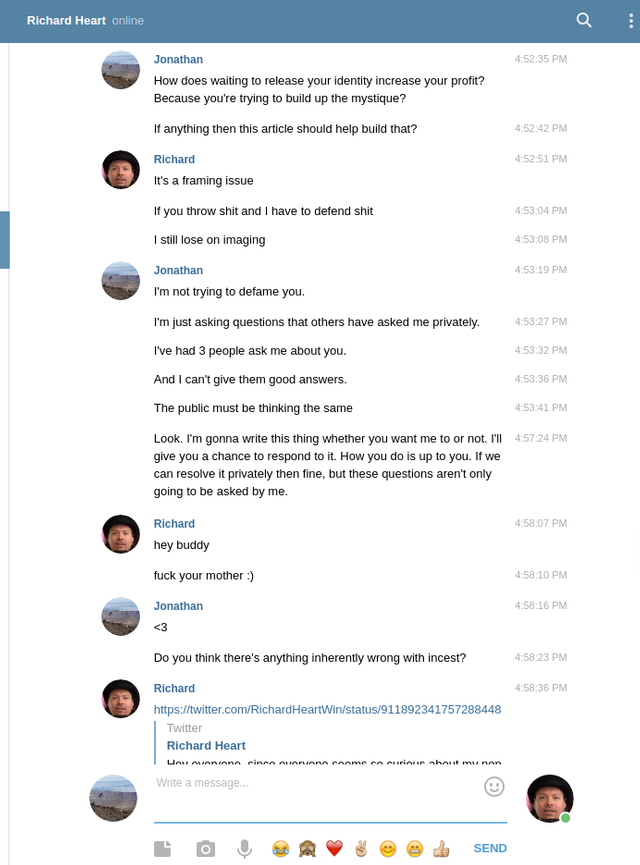640x865 pixels.
Task: Open the three-dot more options menu
Action: [x=631, y=21]
